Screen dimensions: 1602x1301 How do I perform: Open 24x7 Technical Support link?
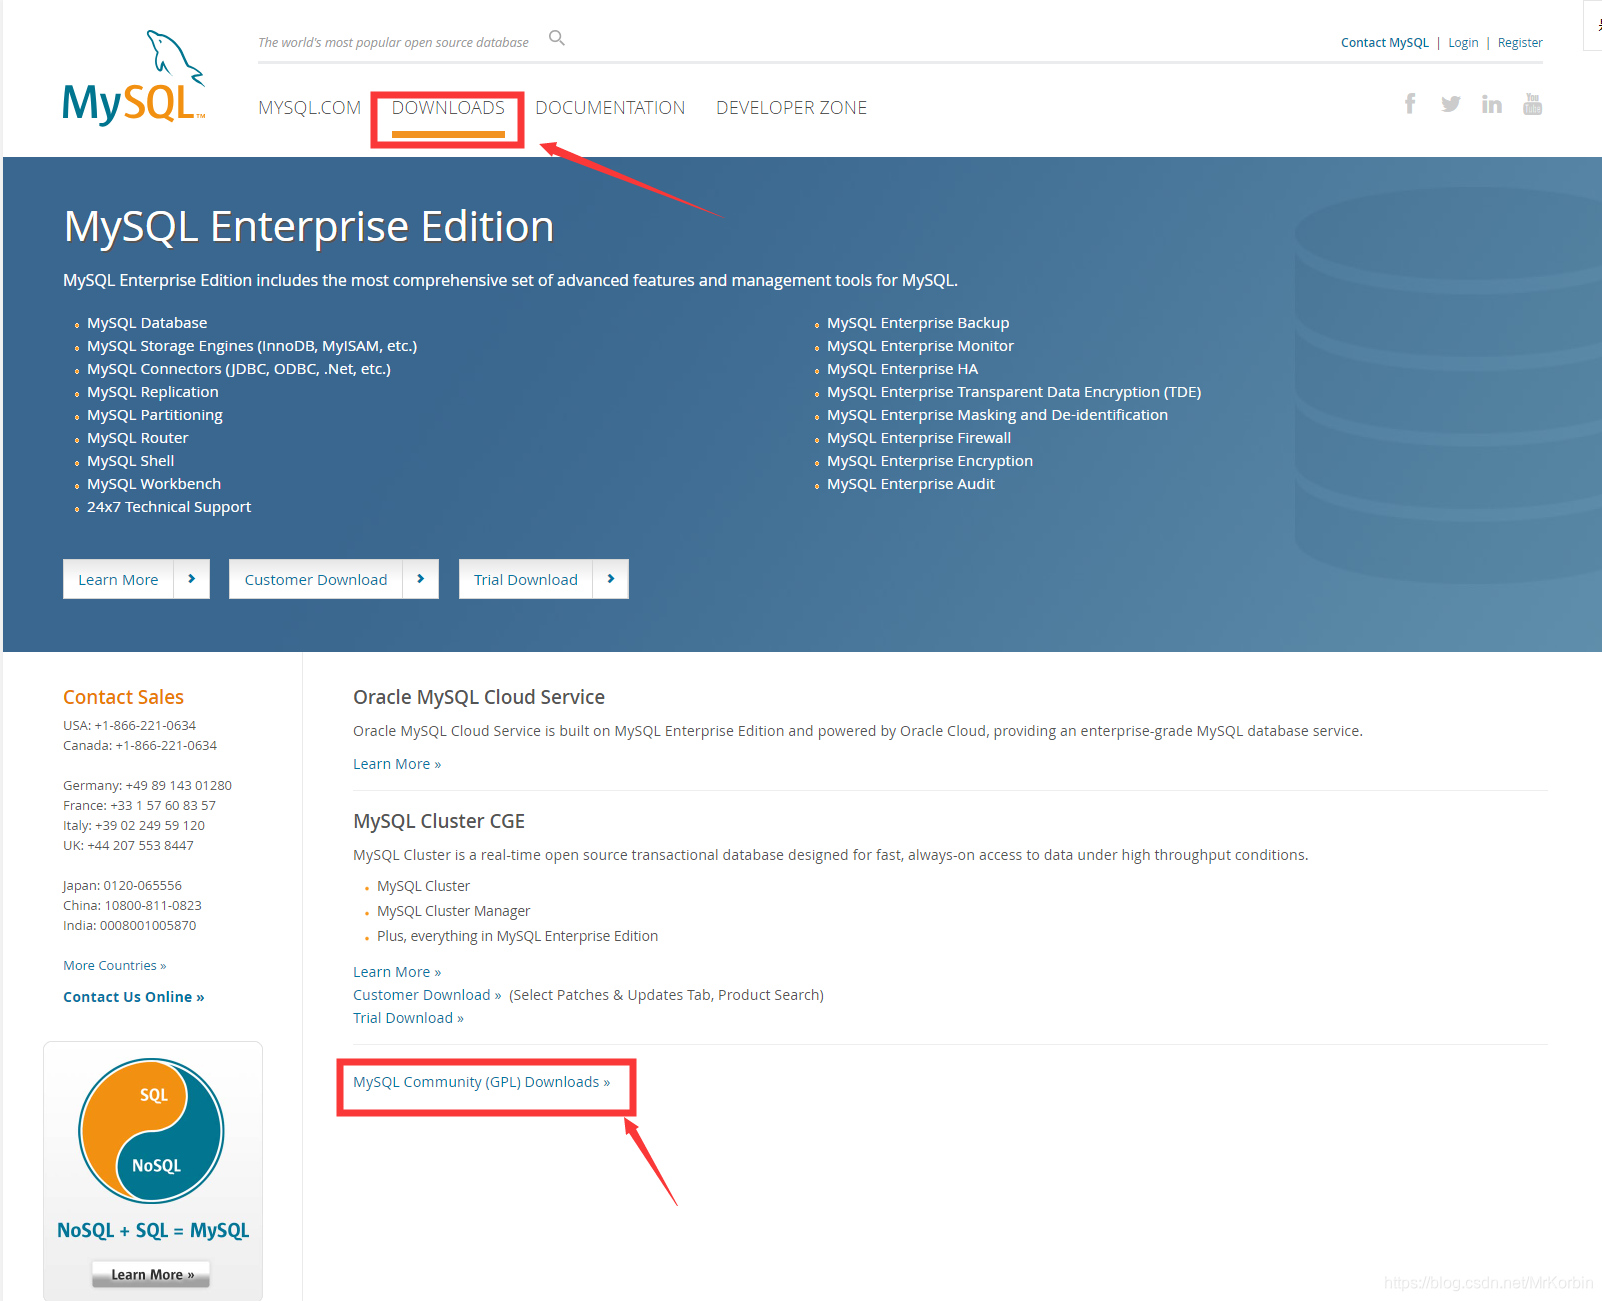169,507
